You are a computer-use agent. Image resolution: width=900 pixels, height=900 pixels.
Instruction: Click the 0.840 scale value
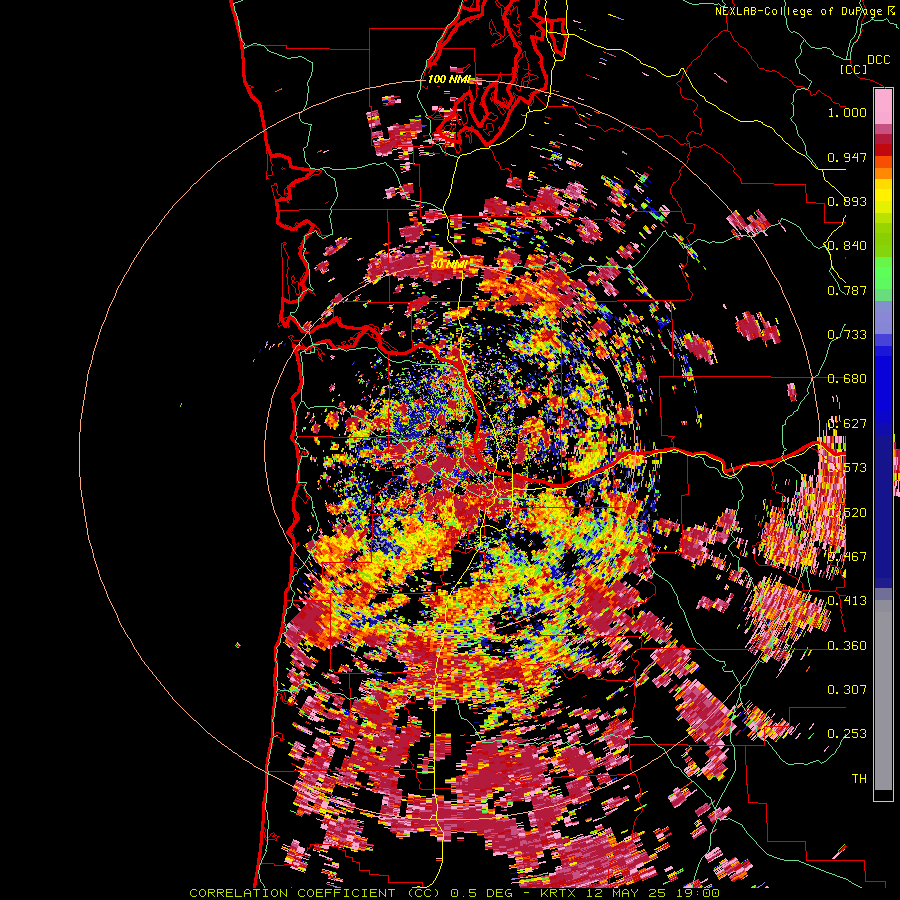click(x=847, y=246)
